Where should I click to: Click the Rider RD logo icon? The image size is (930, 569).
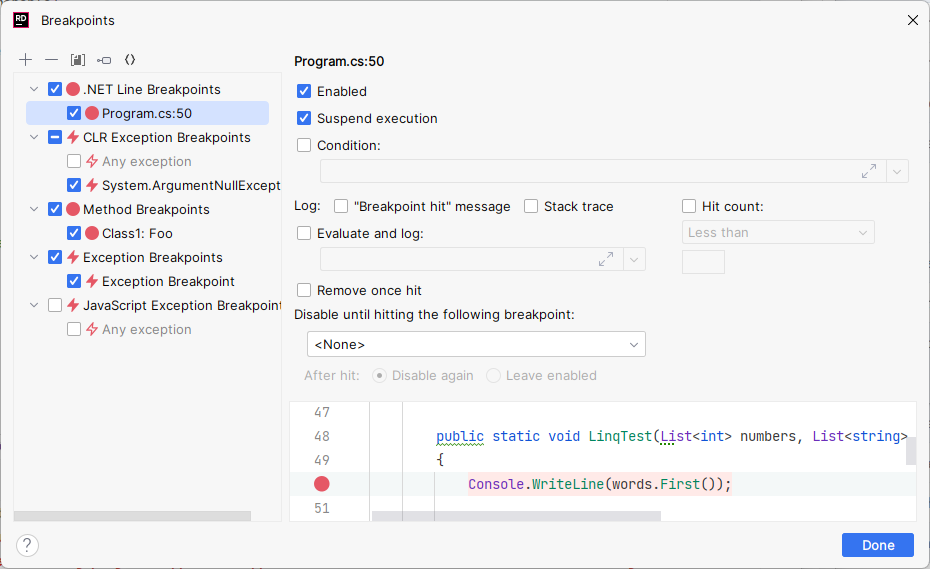coord(21,20)
